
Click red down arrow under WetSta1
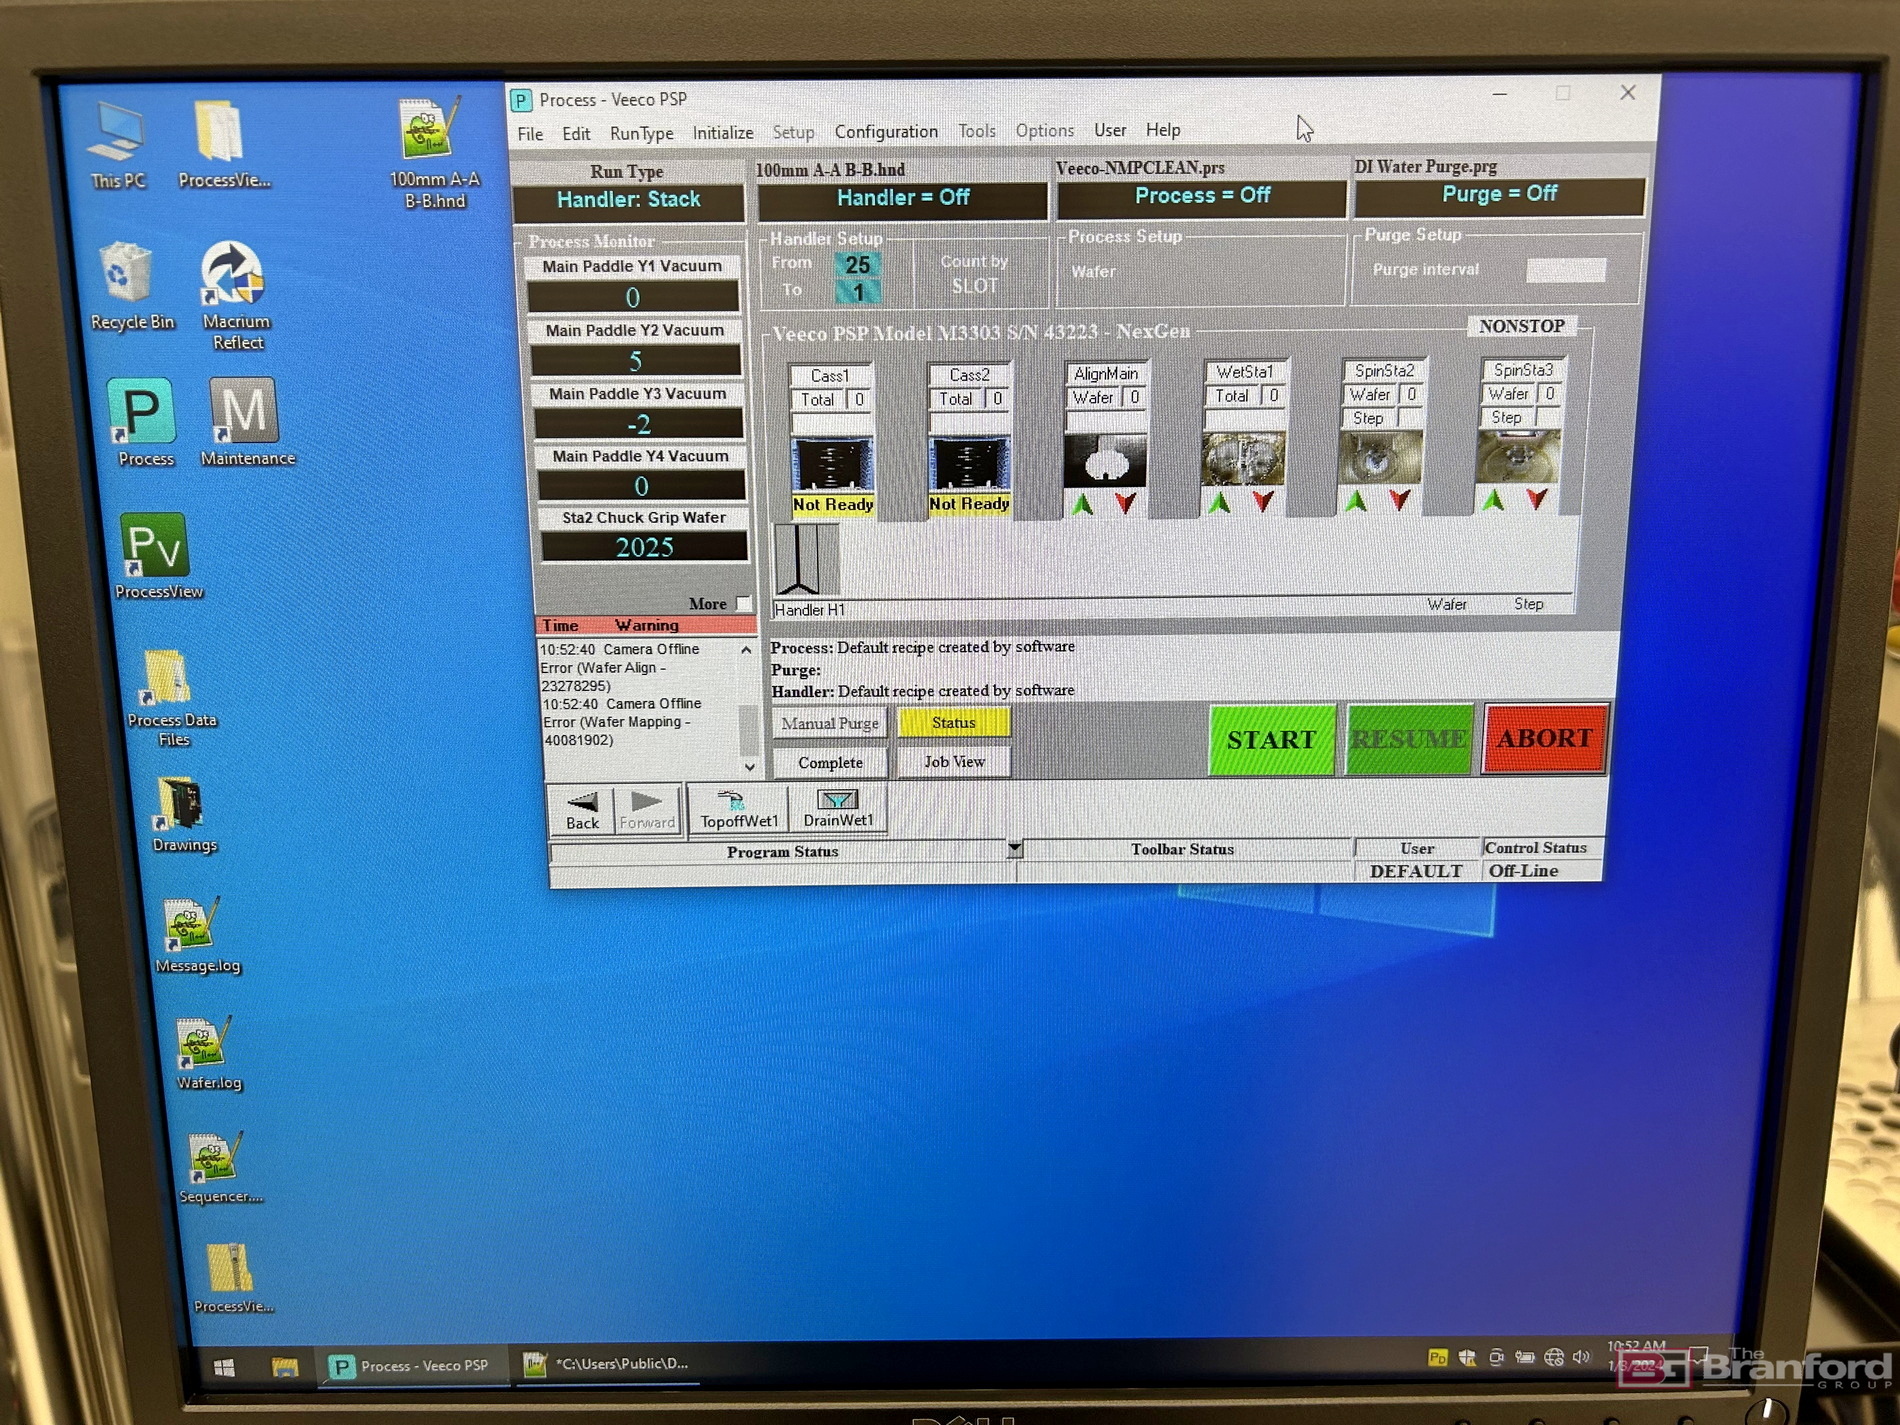tap(1263, 501)
